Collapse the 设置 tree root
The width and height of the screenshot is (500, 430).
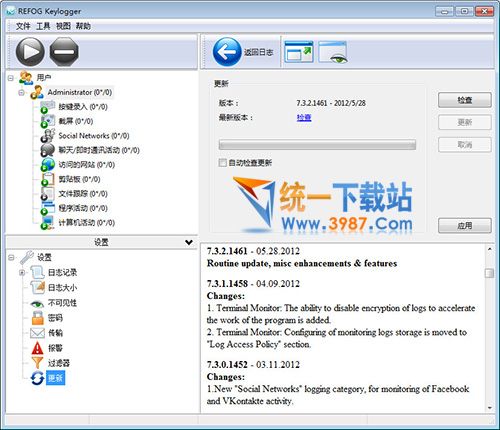tap(11, 257)
